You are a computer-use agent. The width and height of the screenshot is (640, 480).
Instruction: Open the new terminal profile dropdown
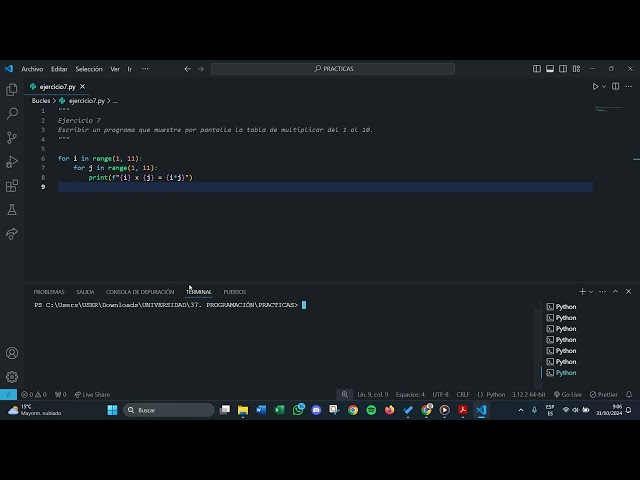591,292
